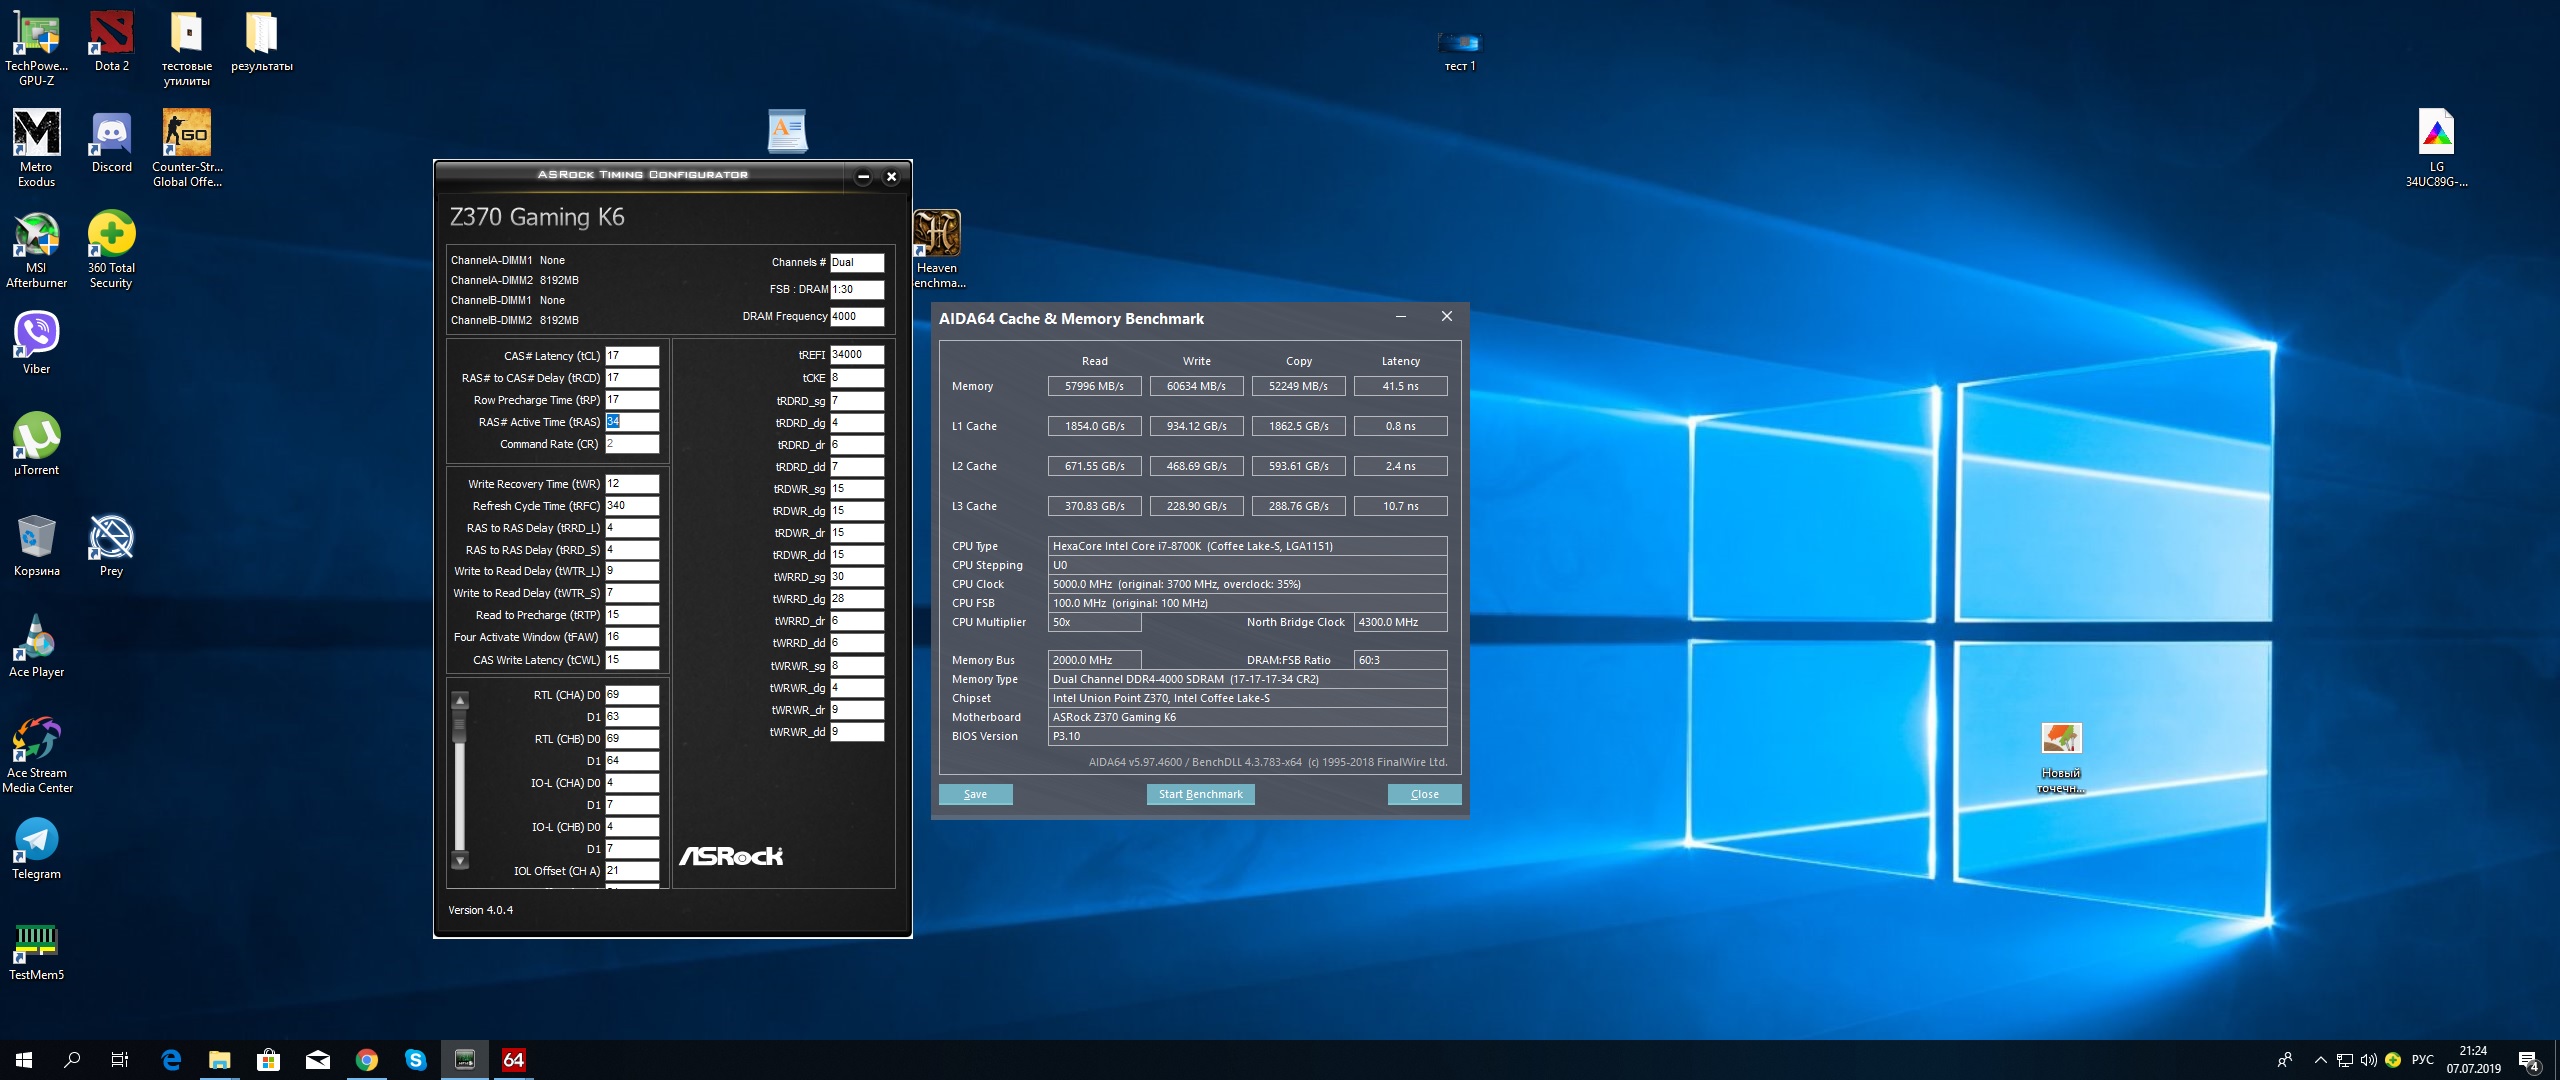This screenshot has width=2560, height=1080.
Task: Launch the MSI Afterburner desktop icon
Action: coord(36,238)
